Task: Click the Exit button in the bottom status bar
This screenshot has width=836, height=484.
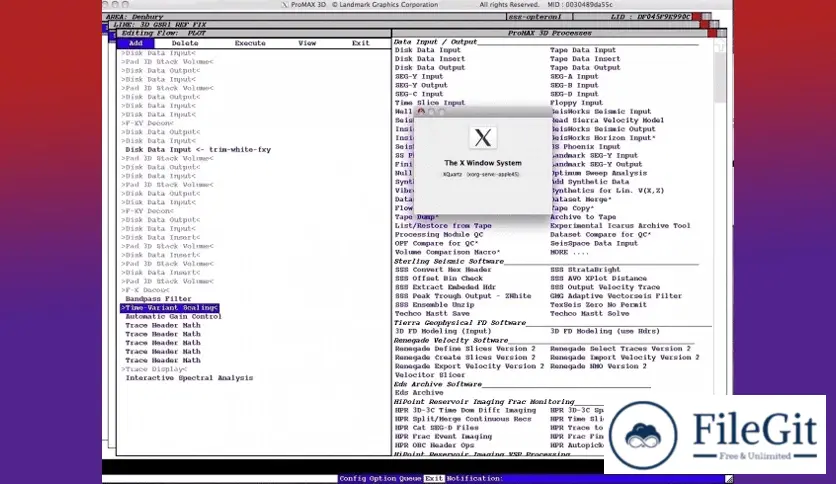Action: coord(433,479)
